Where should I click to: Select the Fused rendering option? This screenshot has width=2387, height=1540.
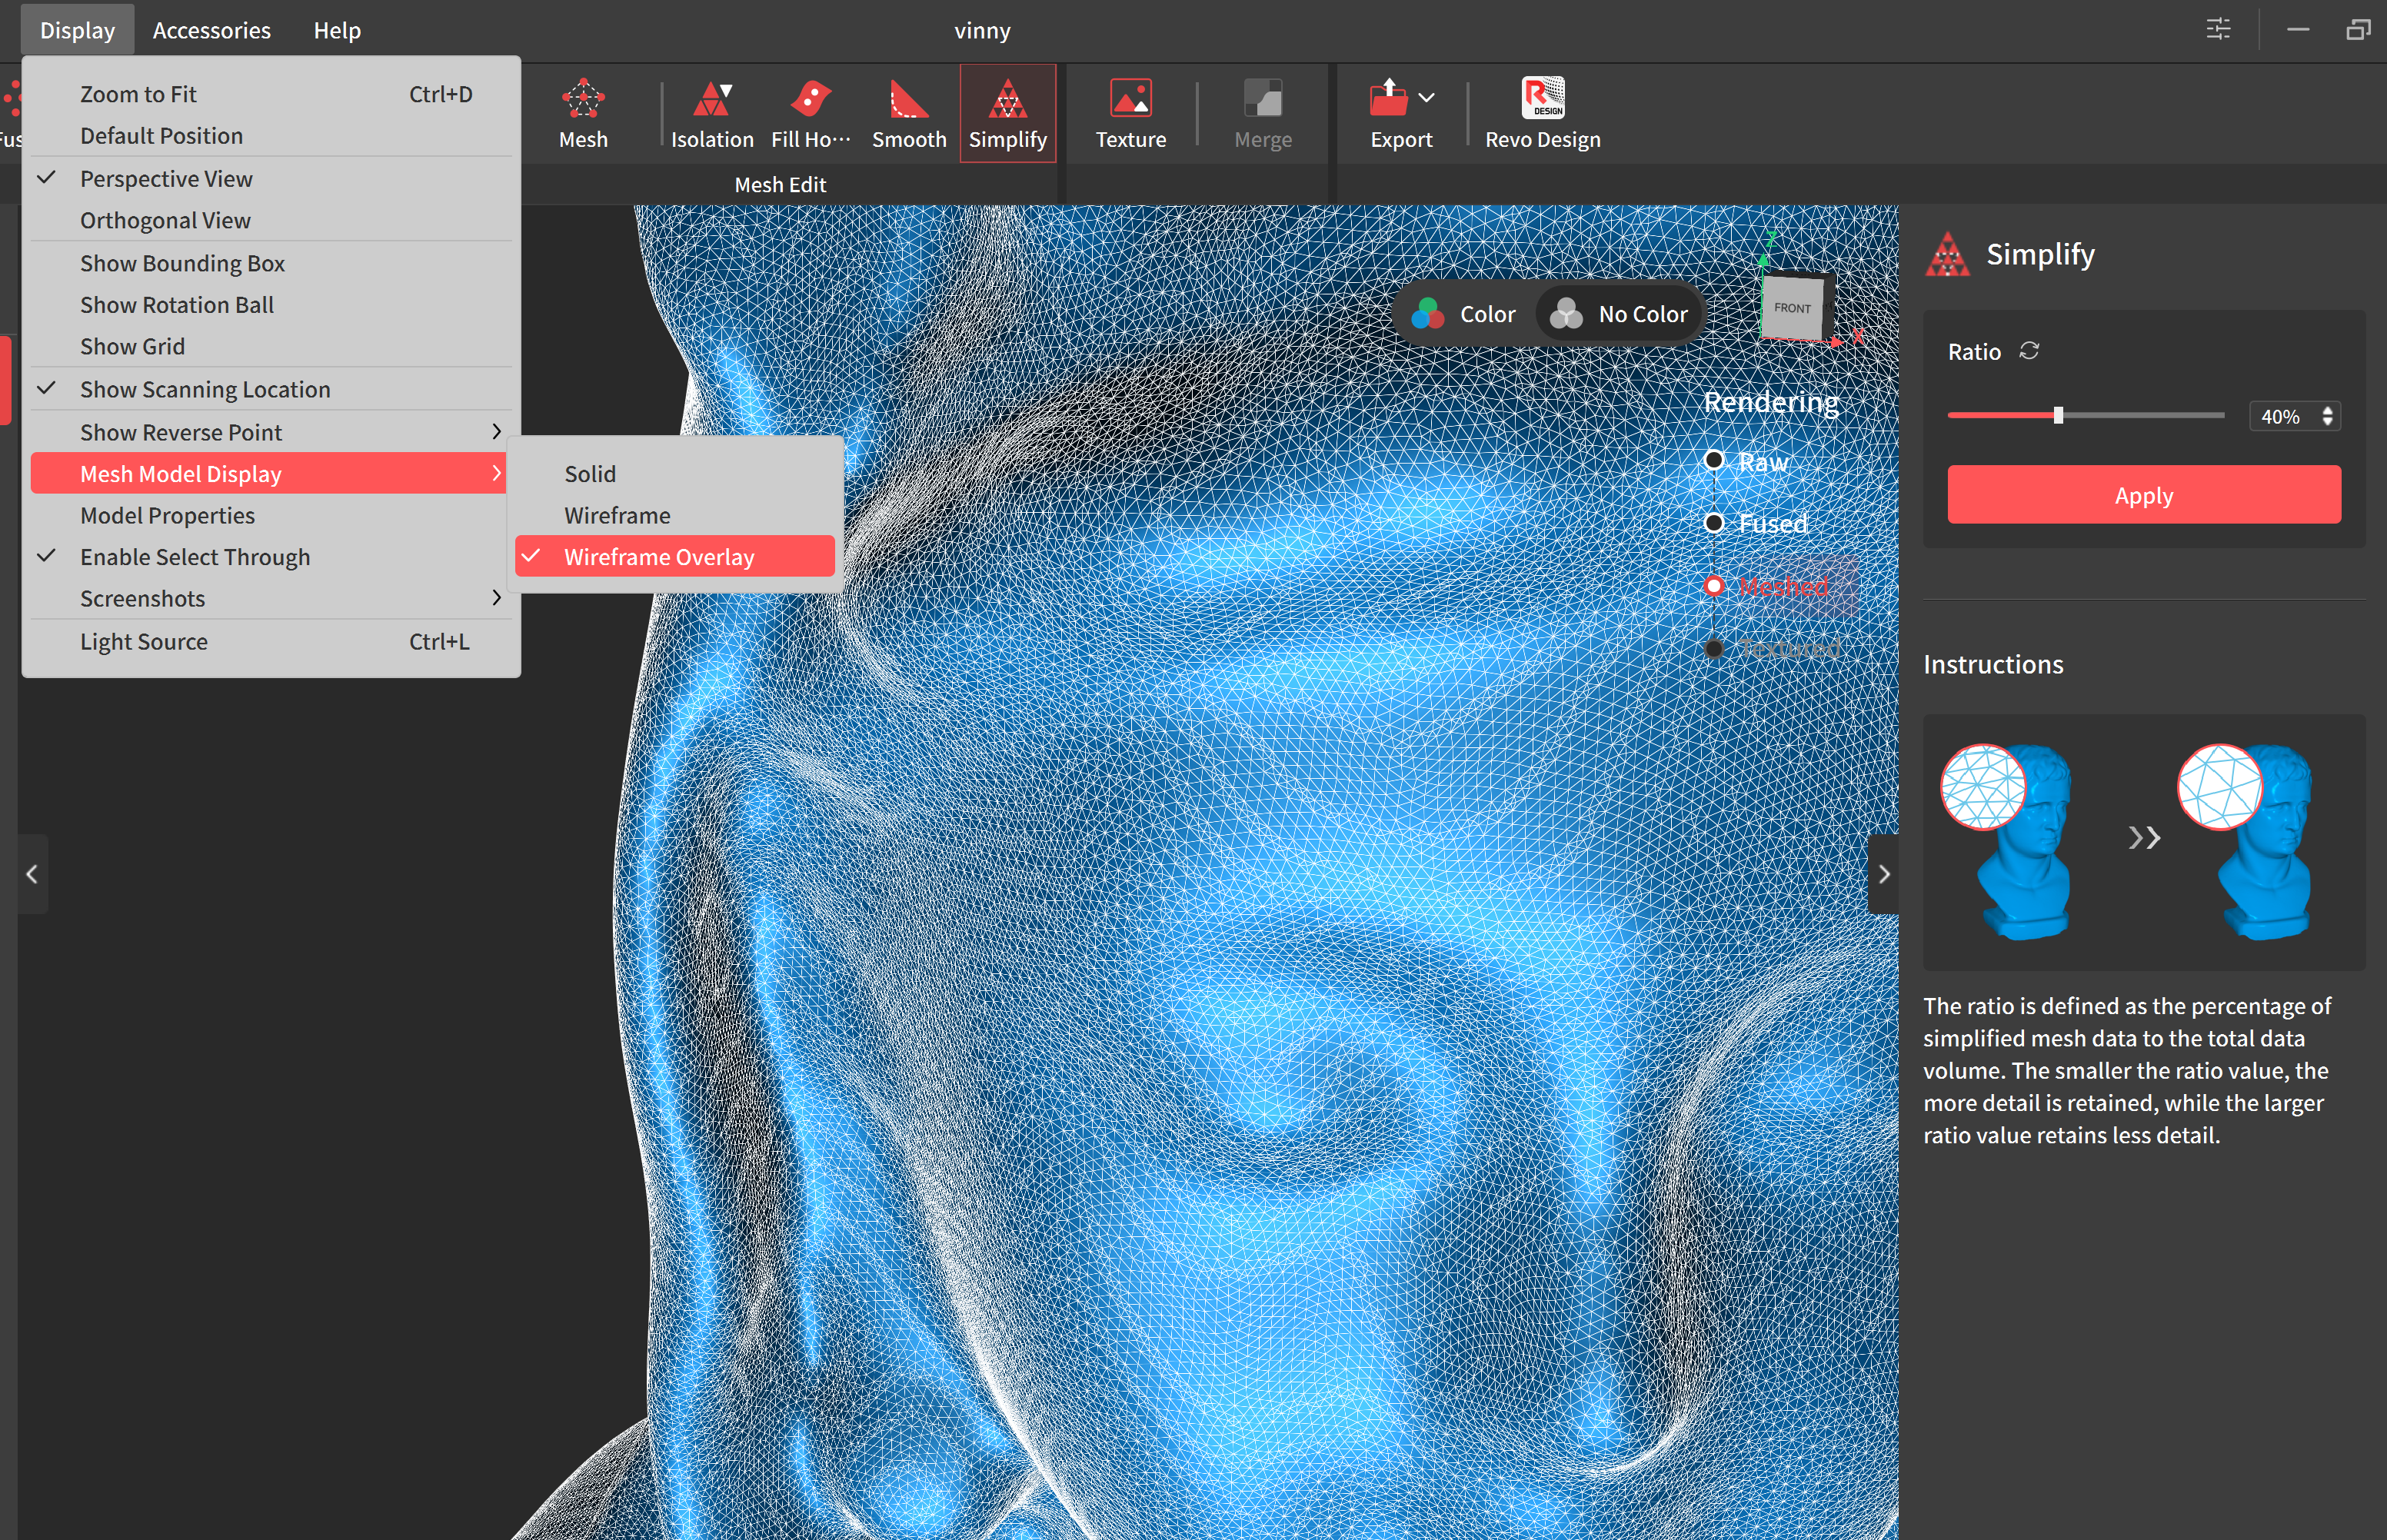(x=1714, y=523)
